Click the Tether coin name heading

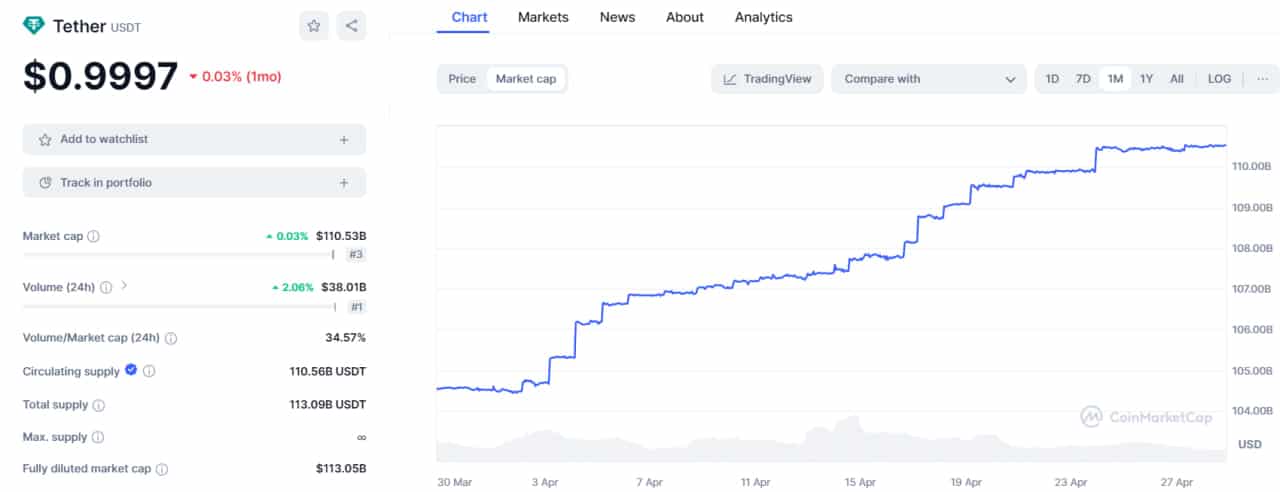point(79,26)
